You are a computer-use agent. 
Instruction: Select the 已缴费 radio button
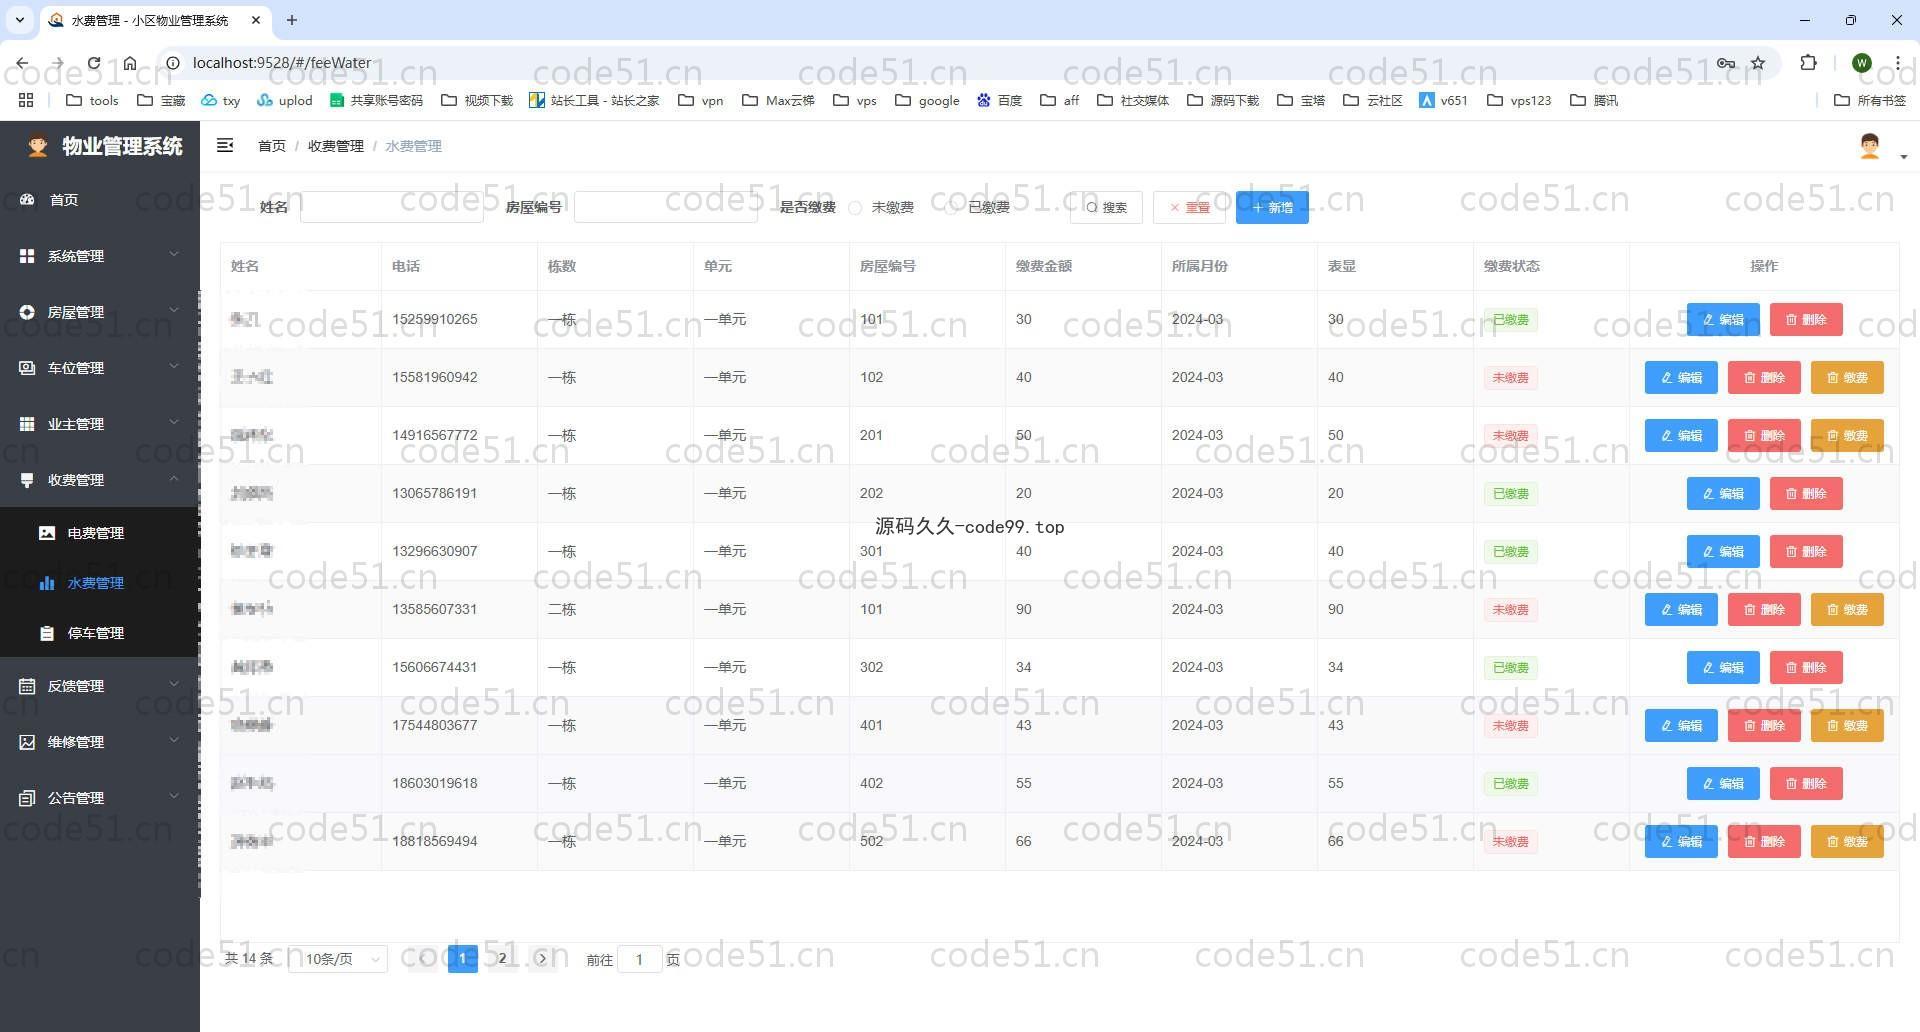point(953,208)
